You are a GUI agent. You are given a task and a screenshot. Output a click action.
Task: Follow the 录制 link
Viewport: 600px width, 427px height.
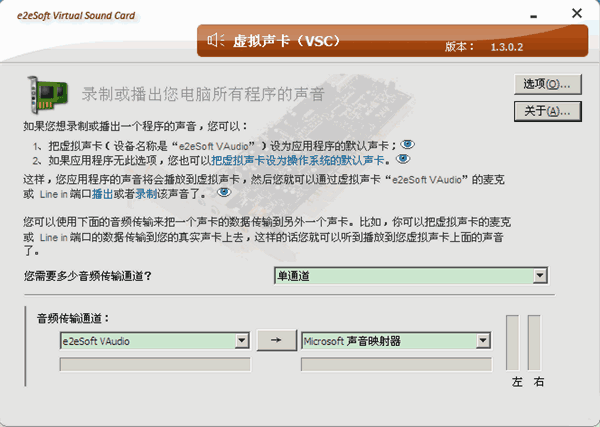146,194
